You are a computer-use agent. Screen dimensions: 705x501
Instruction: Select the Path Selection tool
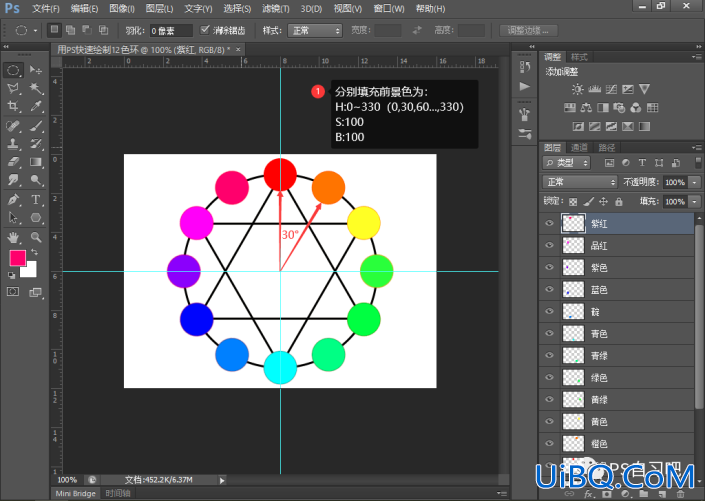point(13,218)
